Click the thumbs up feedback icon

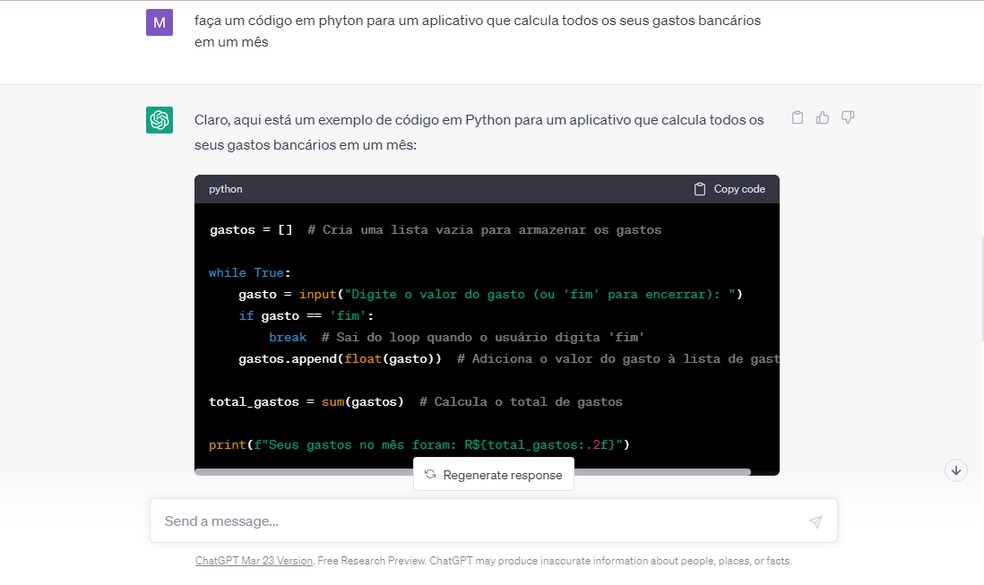point(822,117)
